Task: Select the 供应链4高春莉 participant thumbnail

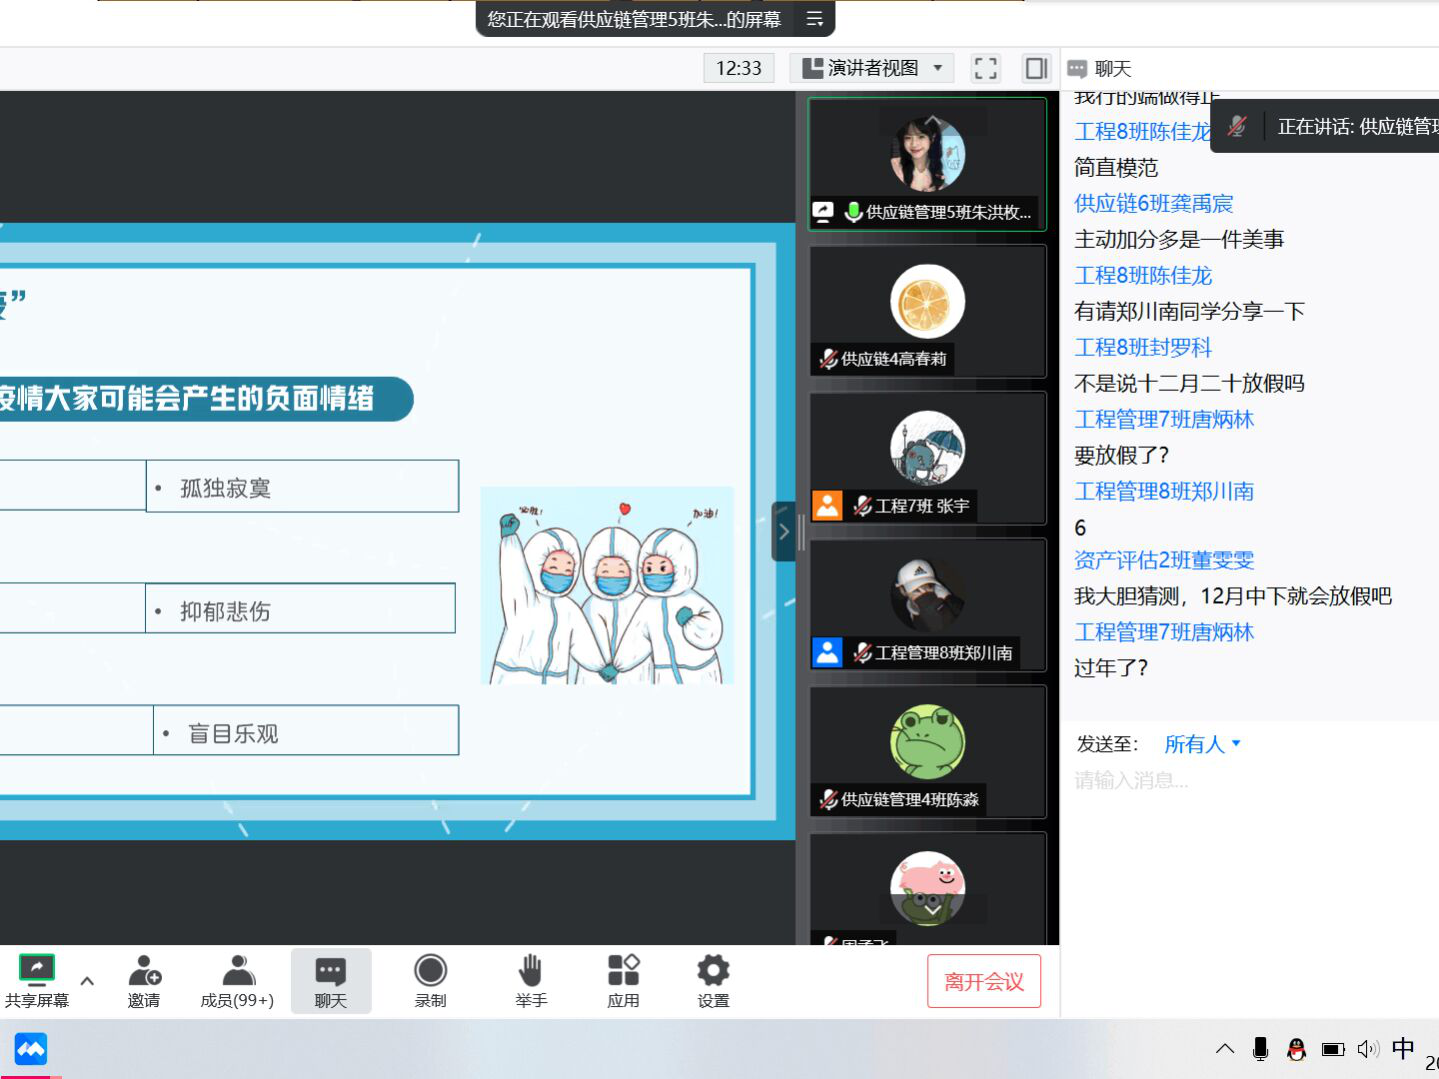Action: tap(927, 312)
